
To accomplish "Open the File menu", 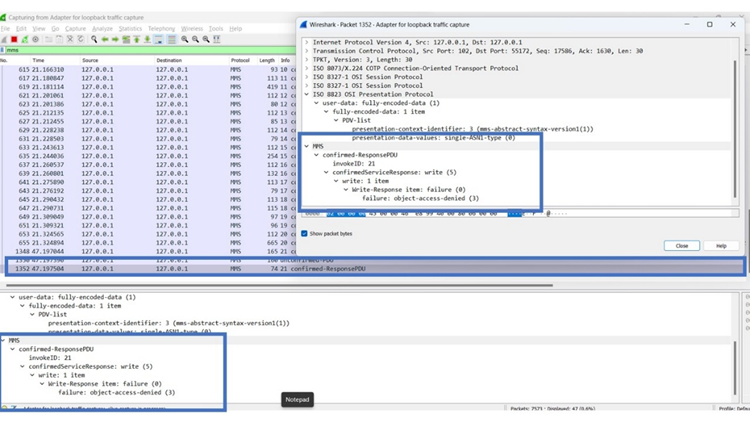I will [x=5, y=29].
